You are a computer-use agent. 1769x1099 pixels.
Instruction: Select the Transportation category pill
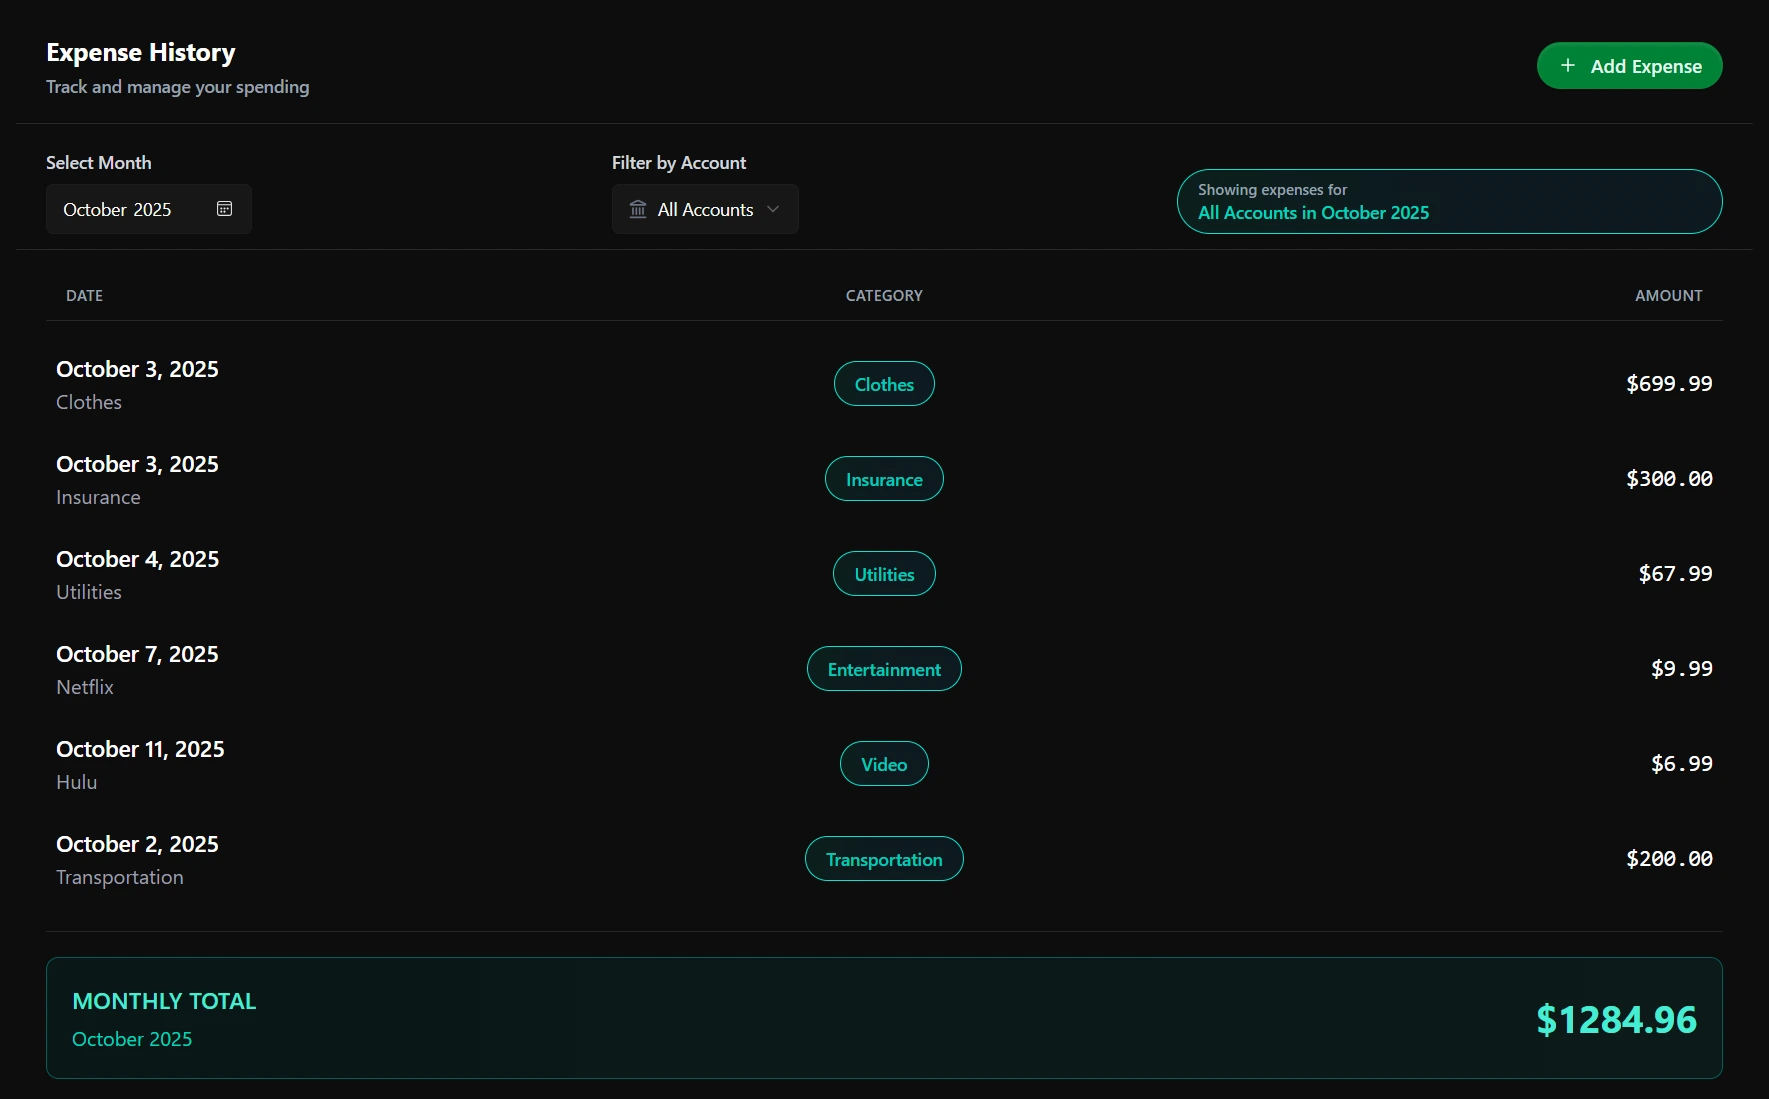(883, 858)
